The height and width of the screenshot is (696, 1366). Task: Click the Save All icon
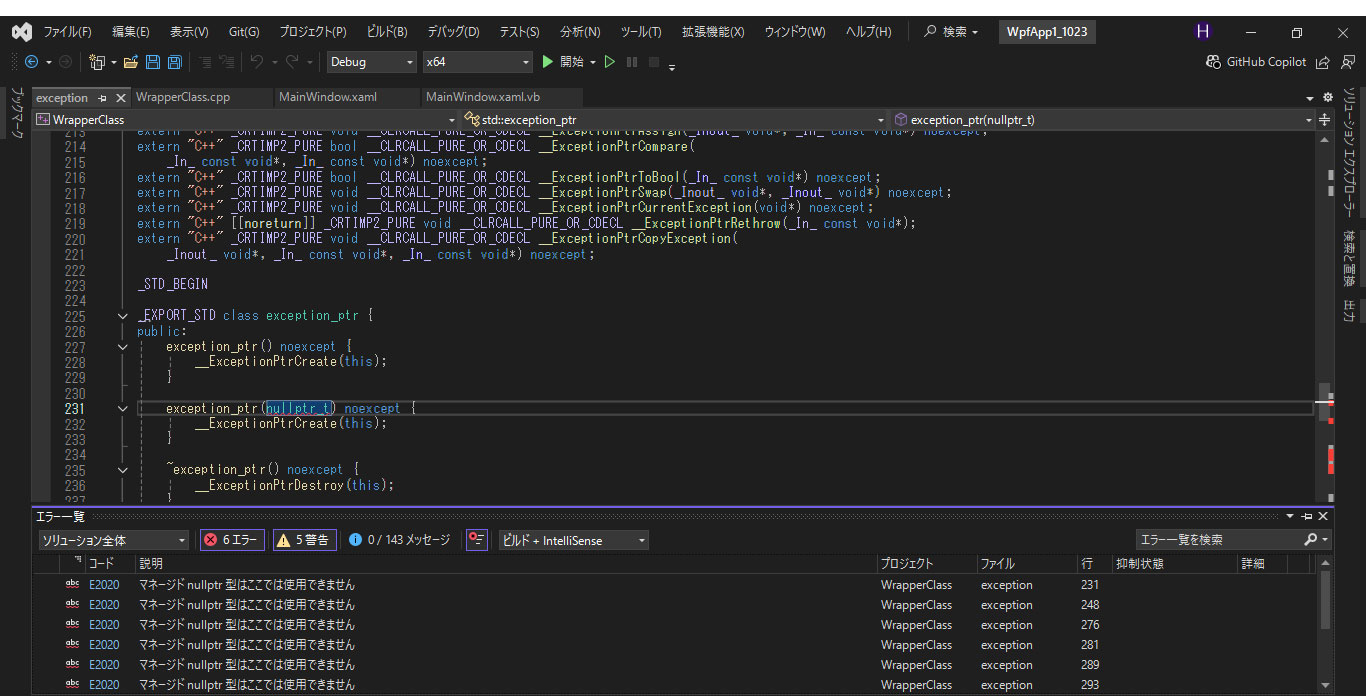tap(175, 61)
